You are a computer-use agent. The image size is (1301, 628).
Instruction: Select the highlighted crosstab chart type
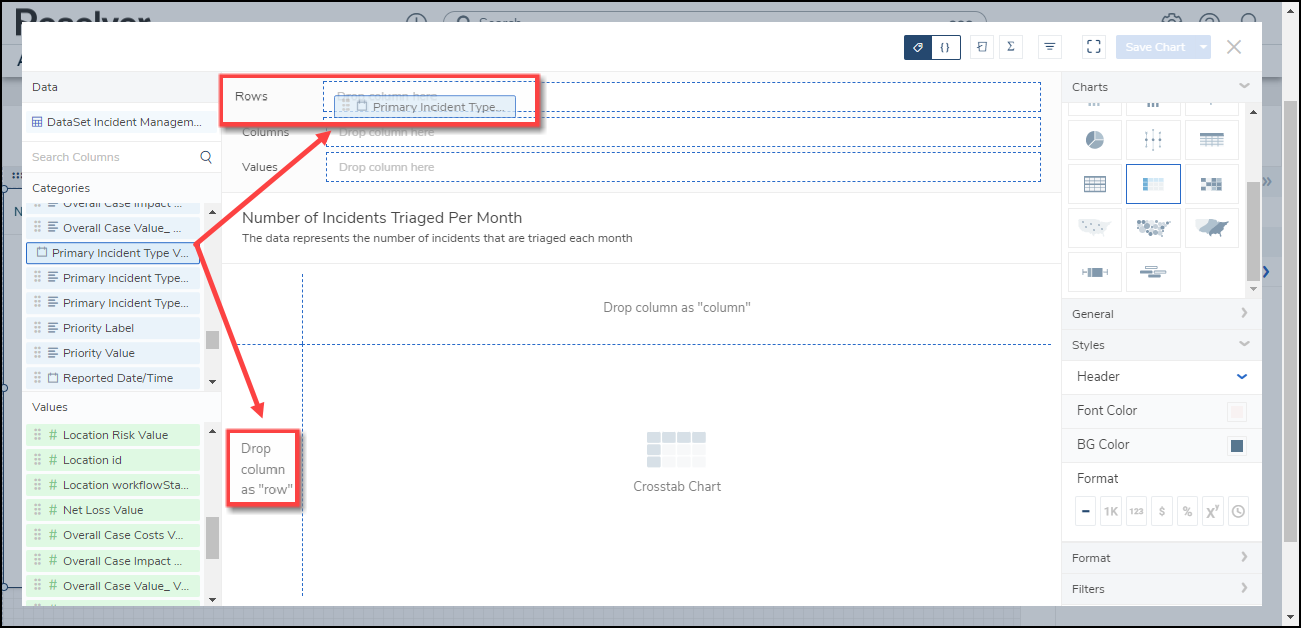1153,184
